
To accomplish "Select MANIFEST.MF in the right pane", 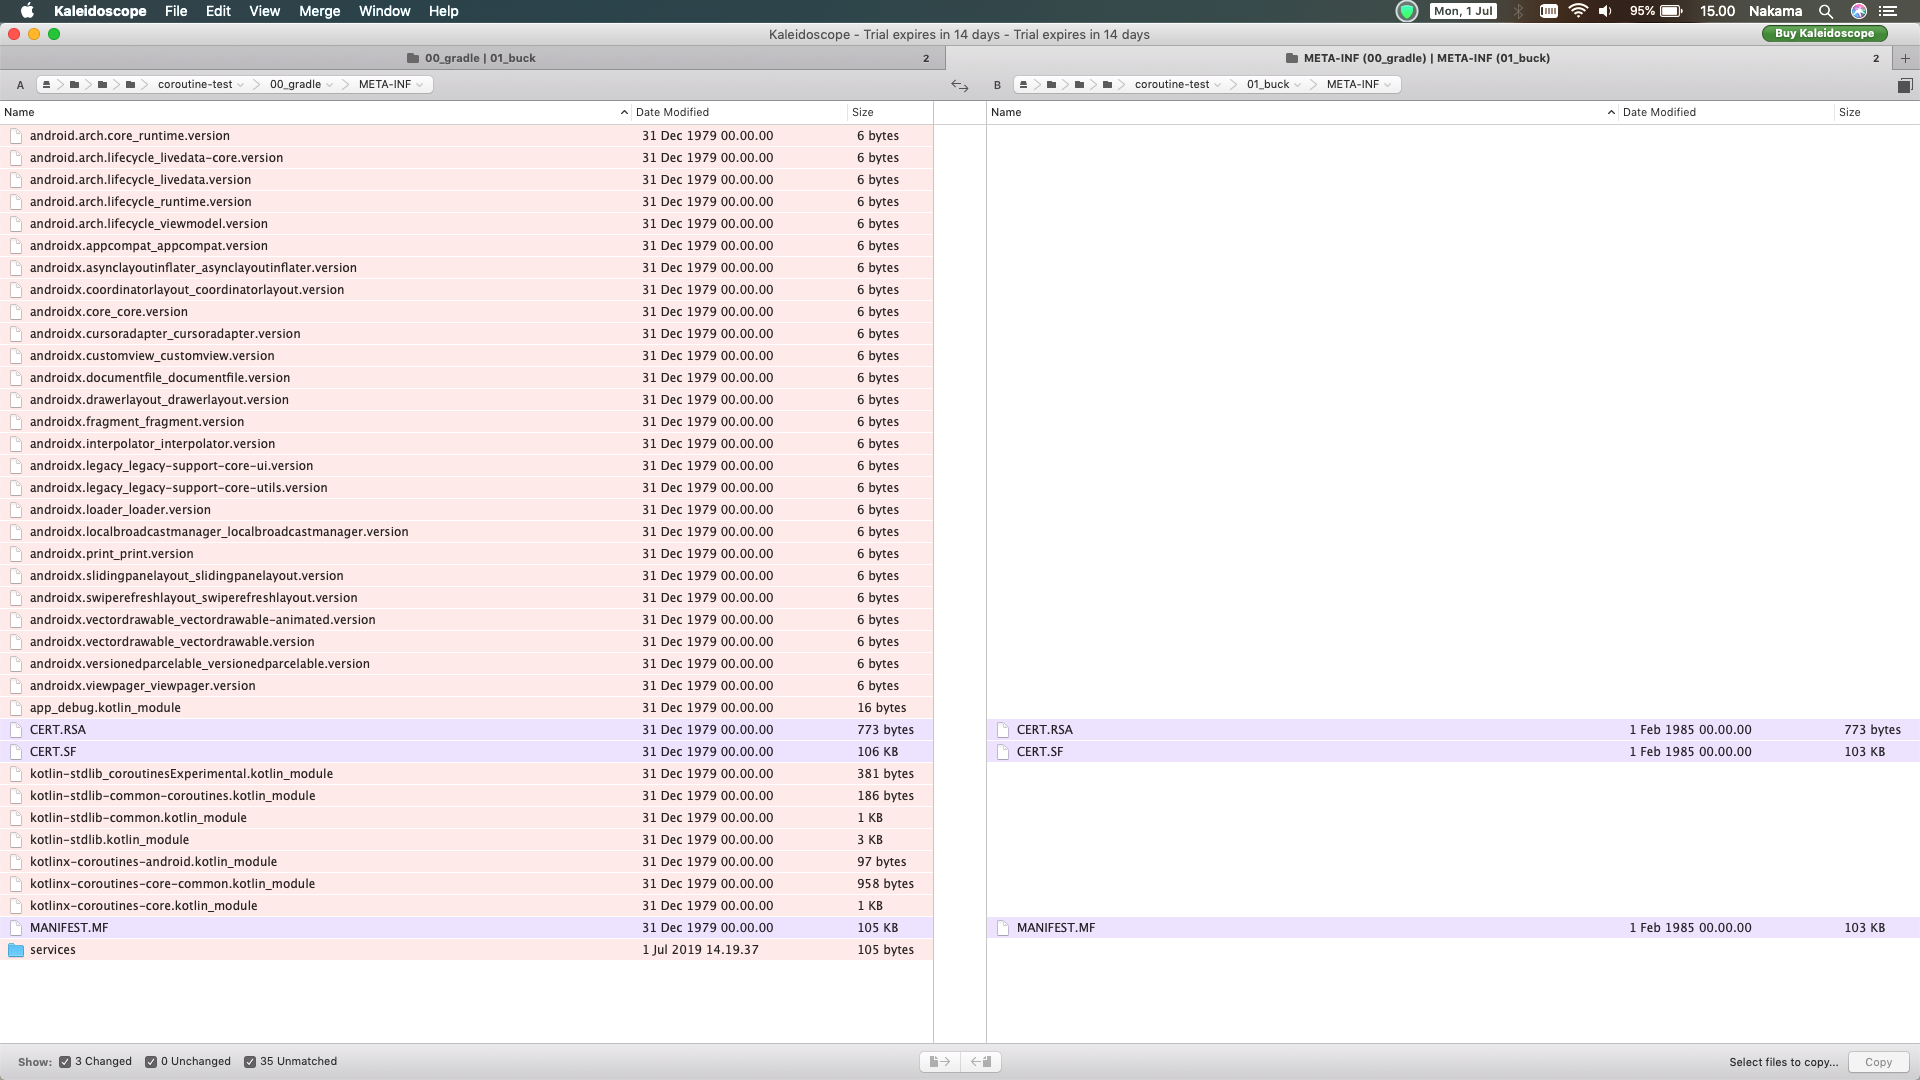I will (1056, 928).
